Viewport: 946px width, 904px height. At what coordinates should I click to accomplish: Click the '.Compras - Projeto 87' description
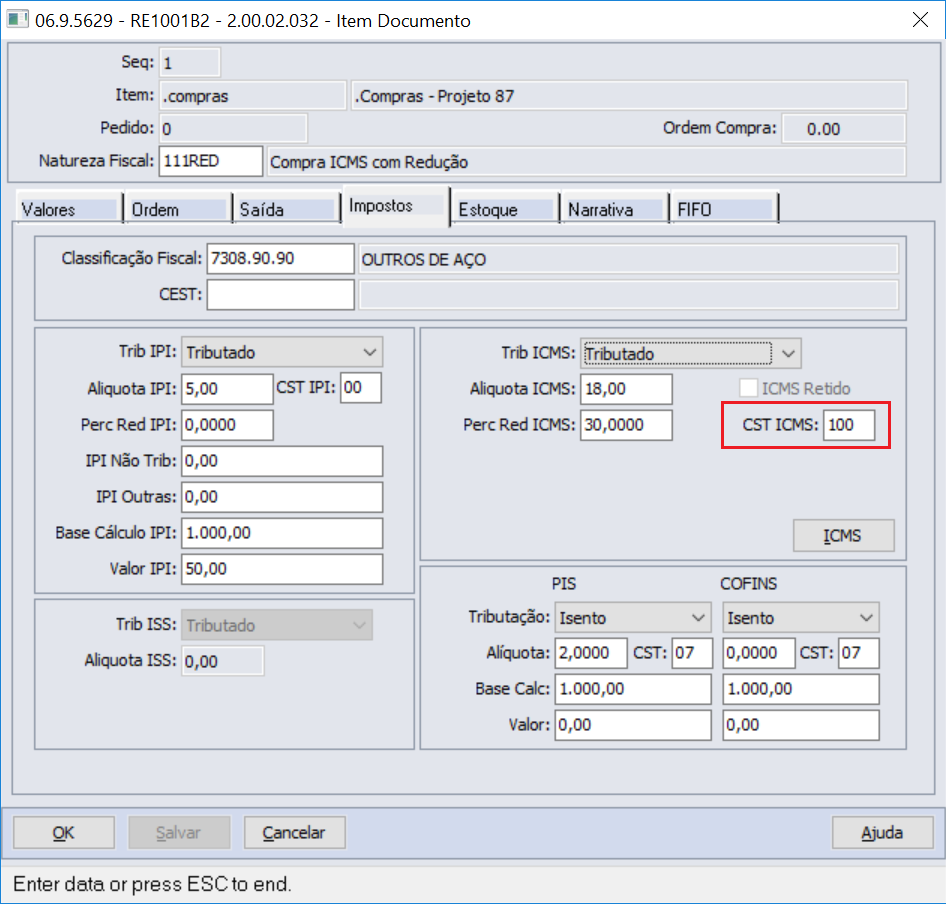pos(434,96)
